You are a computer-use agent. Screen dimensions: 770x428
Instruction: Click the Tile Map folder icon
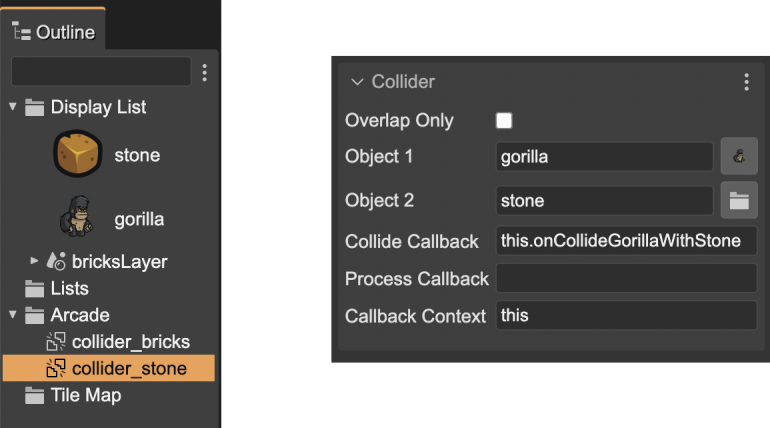click(34, 396)
